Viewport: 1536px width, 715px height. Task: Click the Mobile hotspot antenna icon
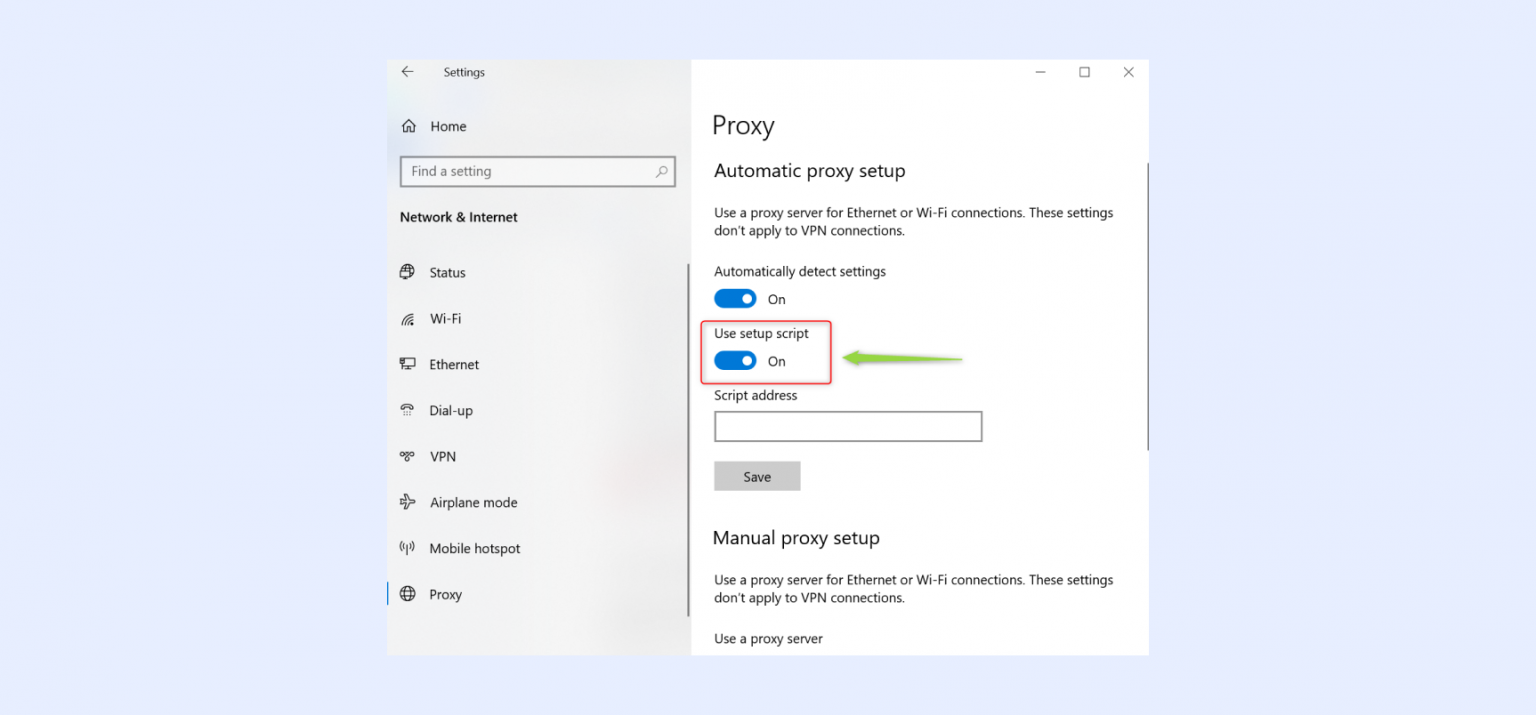click(407, 548)
